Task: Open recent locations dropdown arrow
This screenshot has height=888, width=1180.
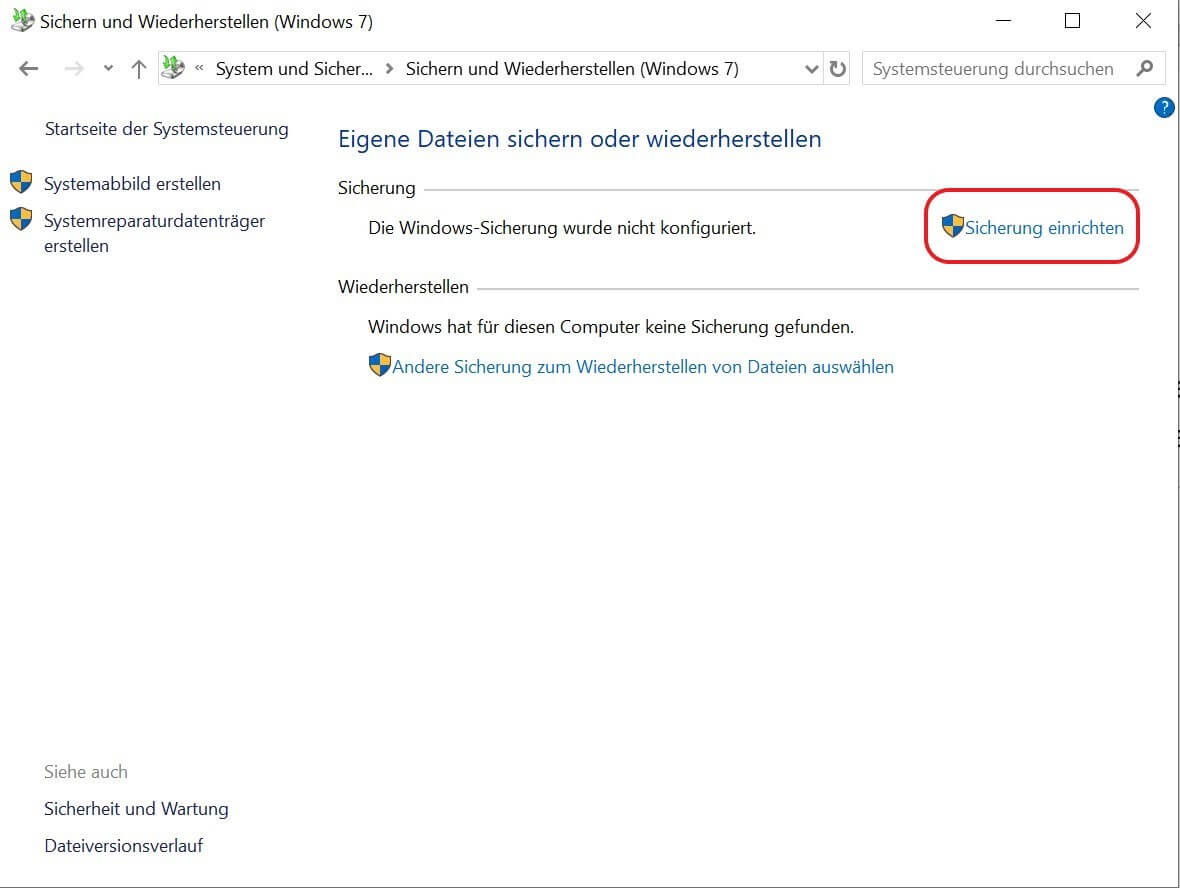Action: [108, 69]
